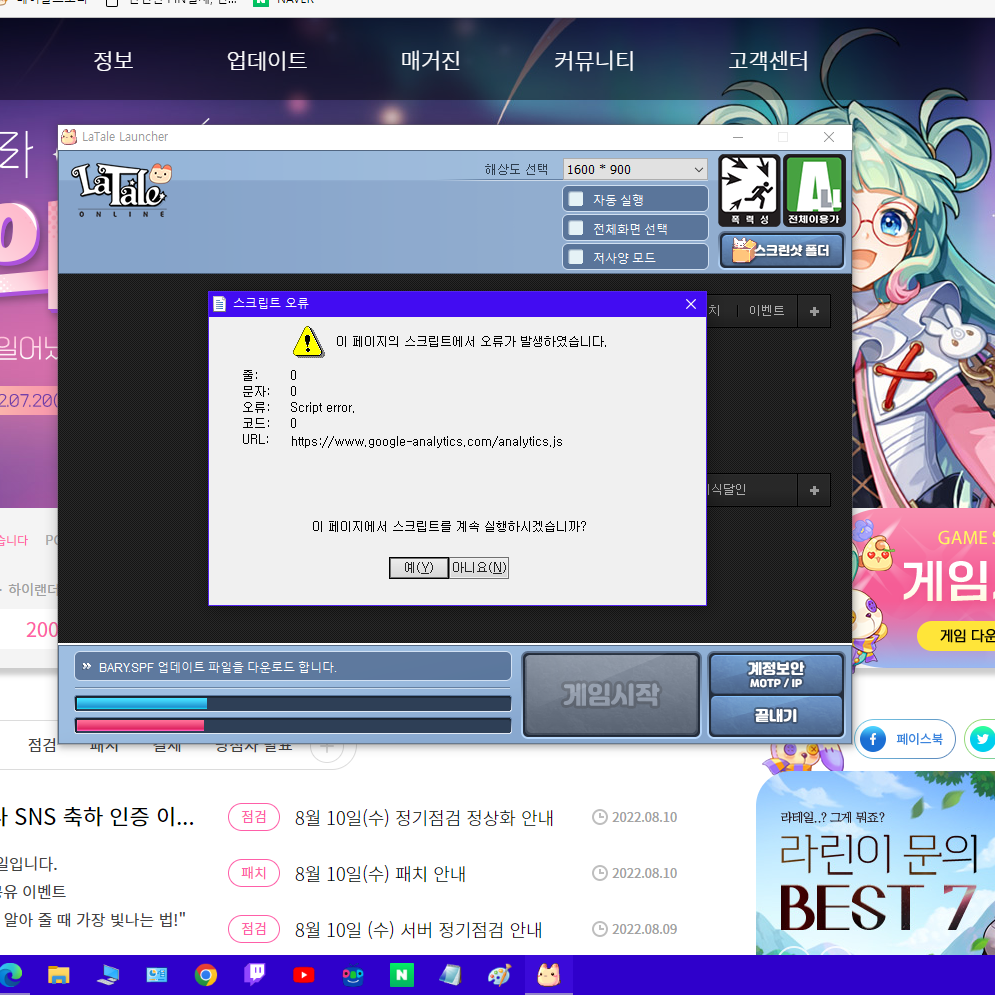This screenshot has height=995, width=995.
Task: Click the pink total progress bar
Action: [293, 725]
